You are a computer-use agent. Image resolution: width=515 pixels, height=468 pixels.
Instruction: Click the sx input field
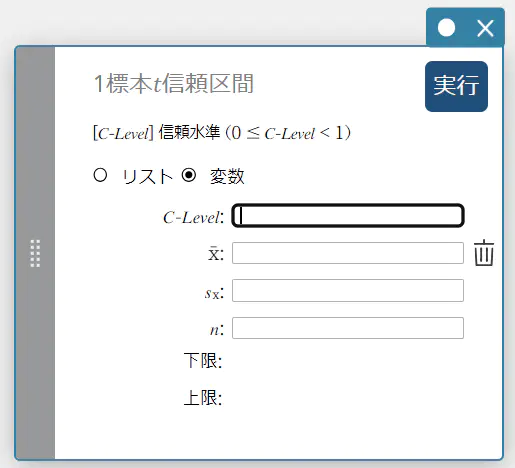[x=348, y=290]
